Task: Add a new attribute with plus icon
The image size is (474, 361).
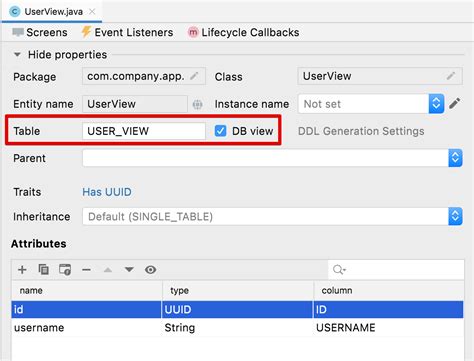Action: tap(22, 269)
